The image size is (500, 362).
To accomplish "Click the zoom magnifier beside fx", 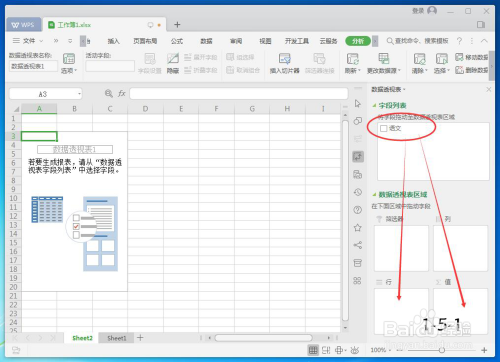I will point(109,94).
